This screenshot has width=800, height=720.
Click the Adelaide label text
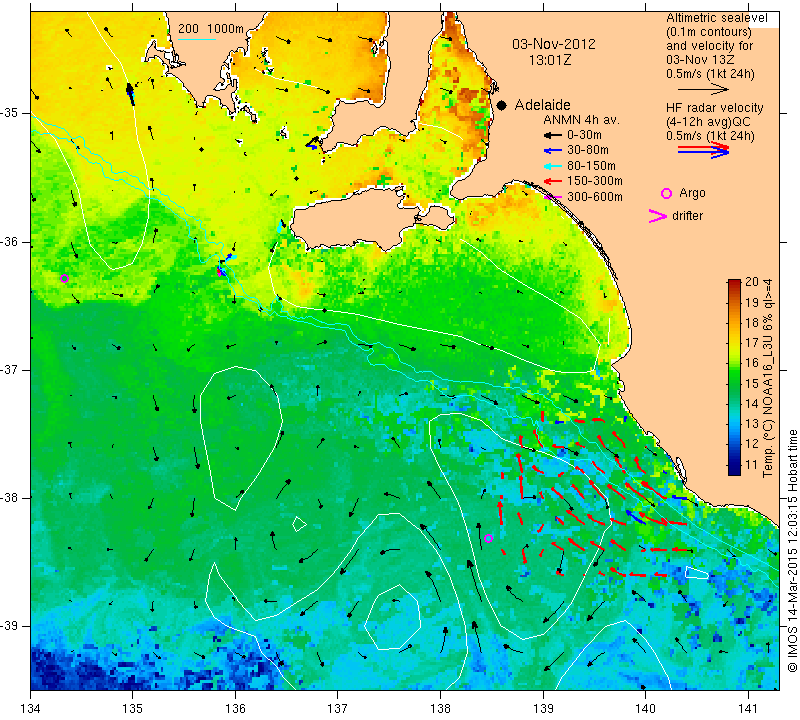pyautogui.click(x=542, y=105)
